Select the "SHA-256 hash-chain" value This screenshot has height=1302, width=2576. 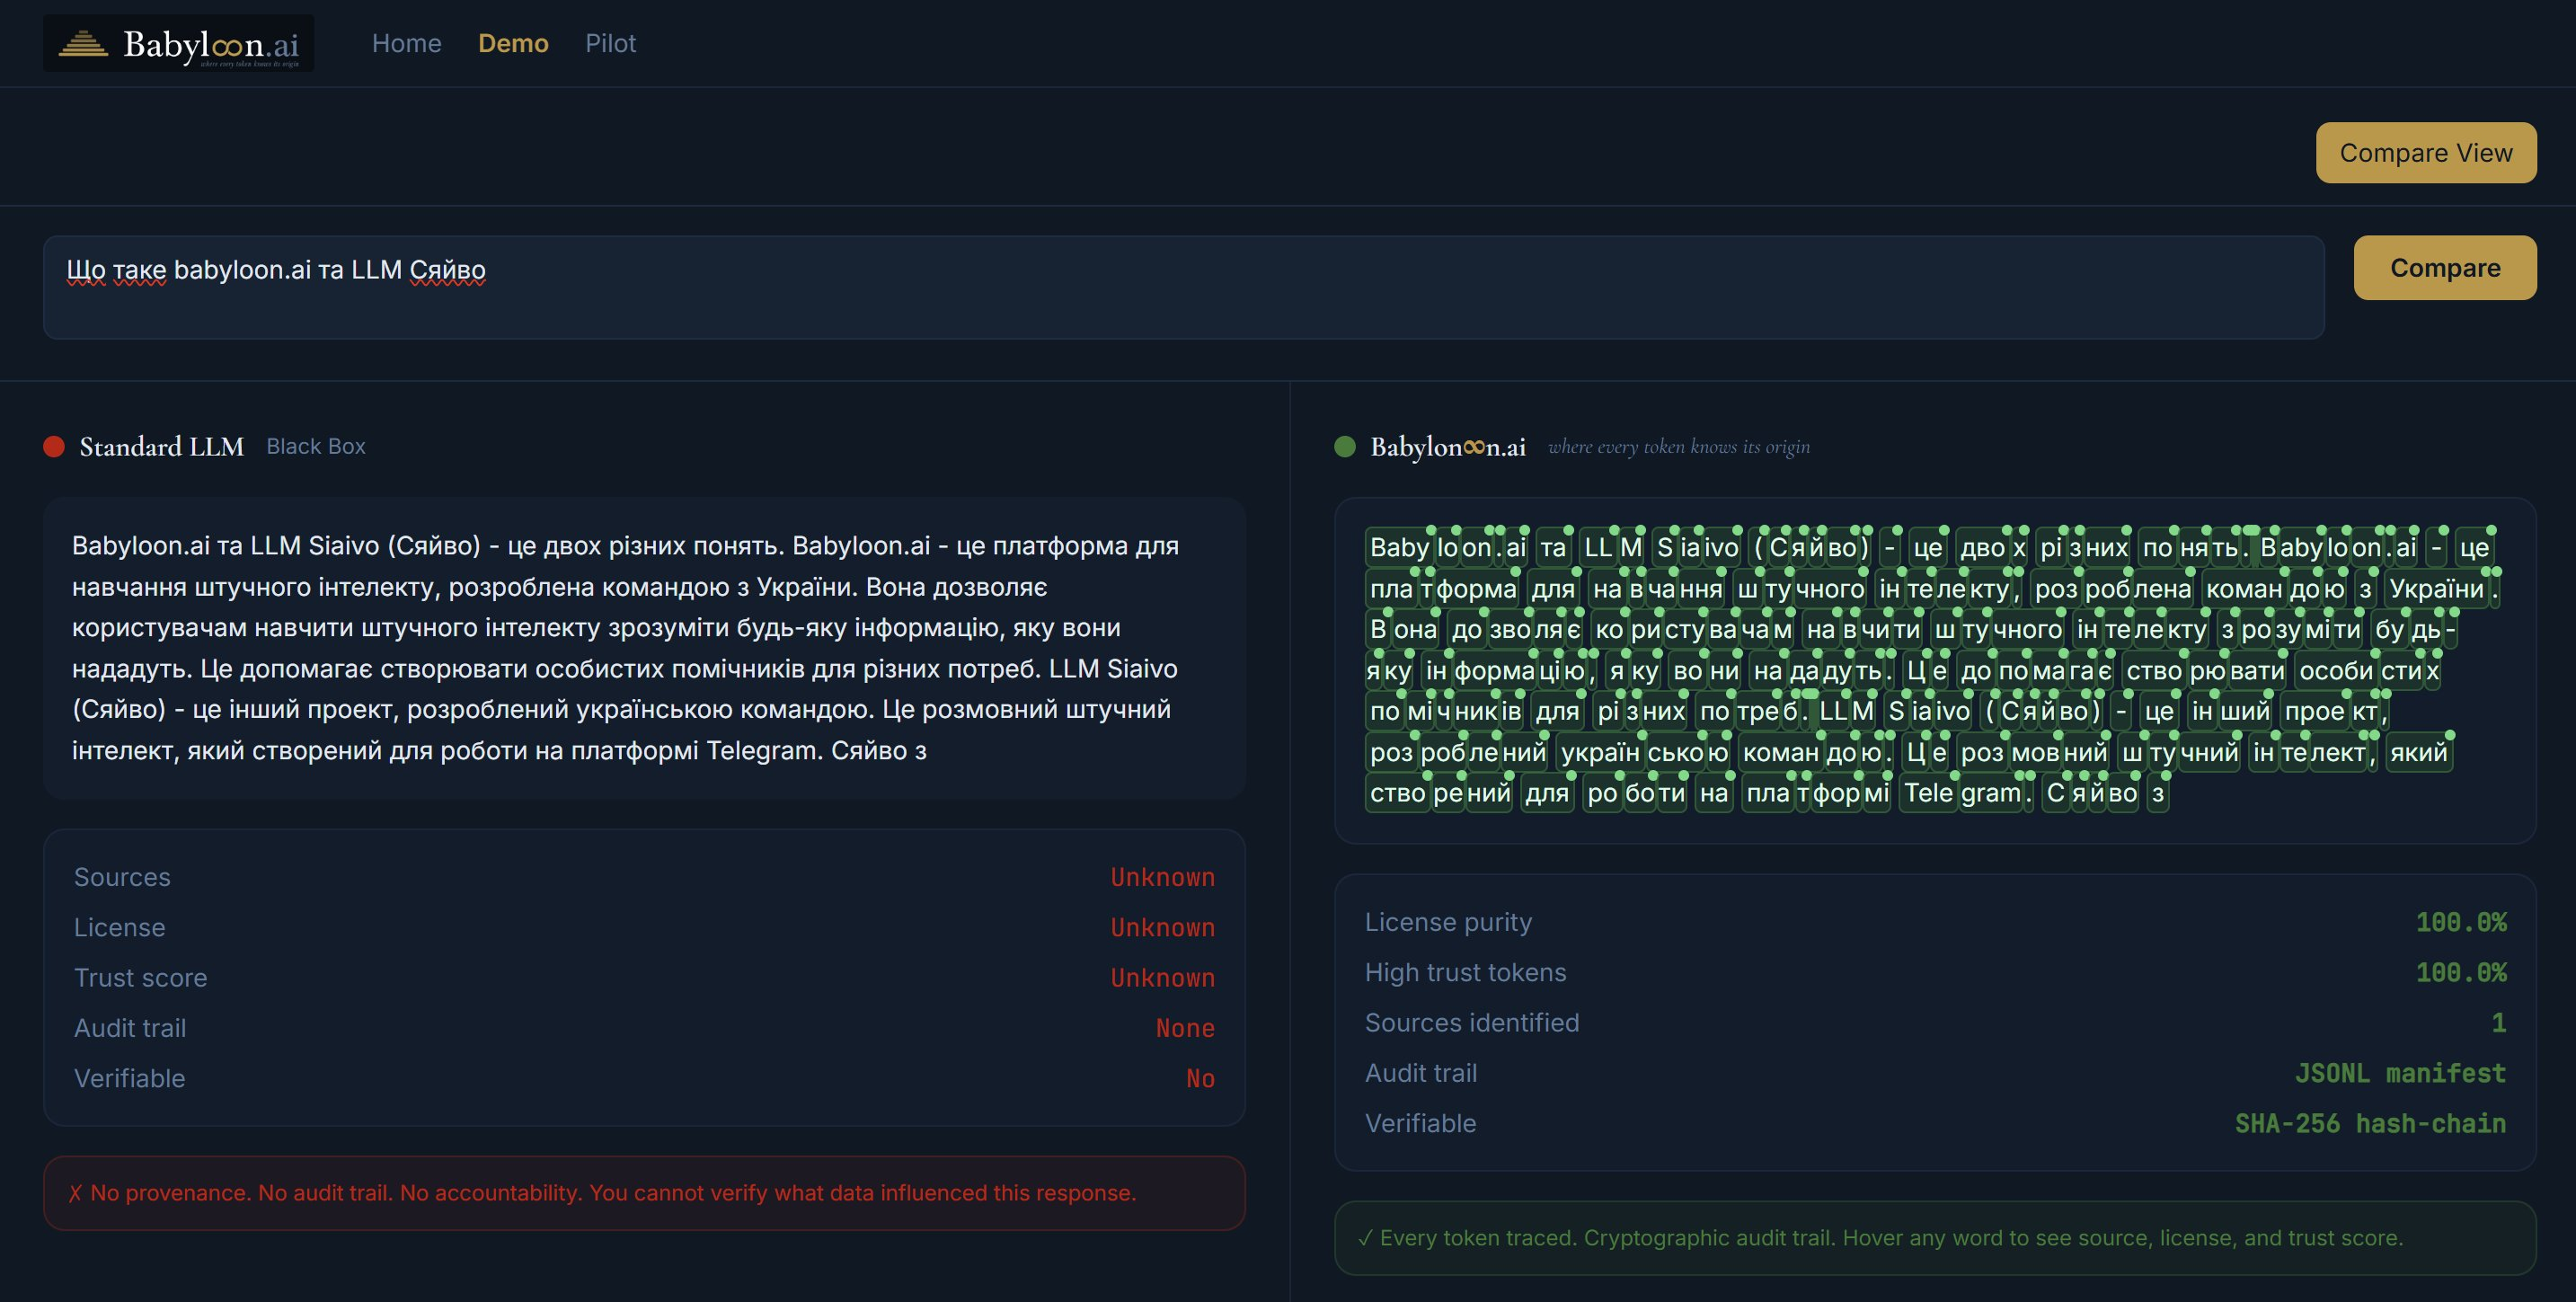click(2370, 1123)
